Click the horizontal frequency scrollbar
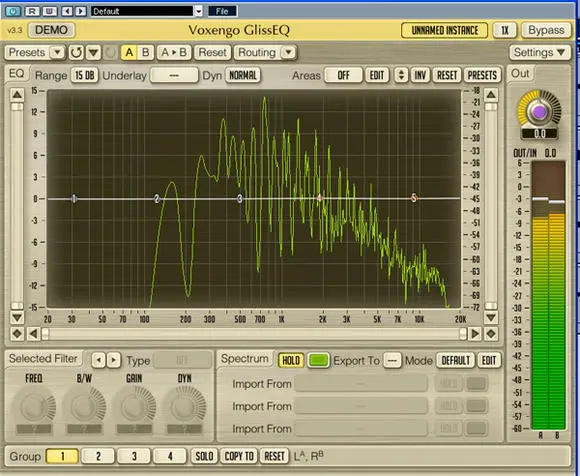580x476 pixels. pos(254,334)
